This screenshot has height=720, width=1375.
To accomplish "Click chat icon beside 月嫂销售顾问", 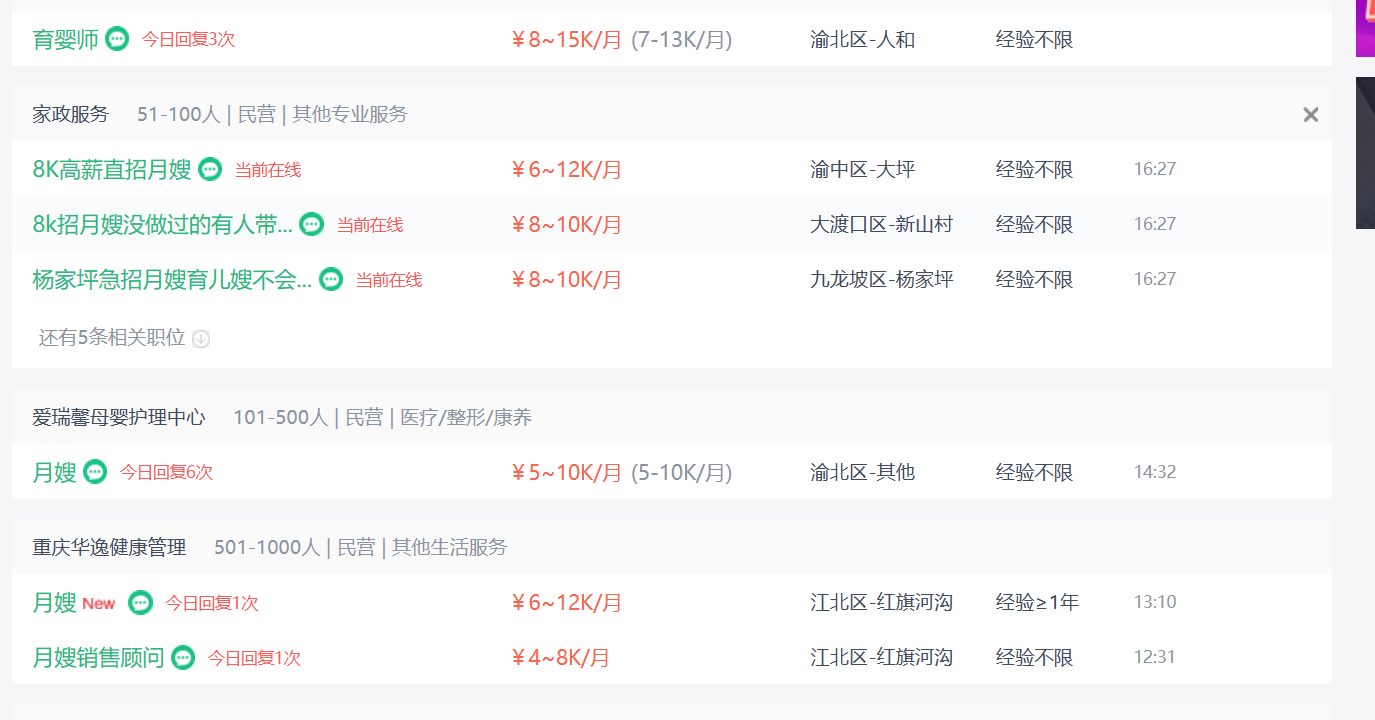I will click(x=183, y=657).
